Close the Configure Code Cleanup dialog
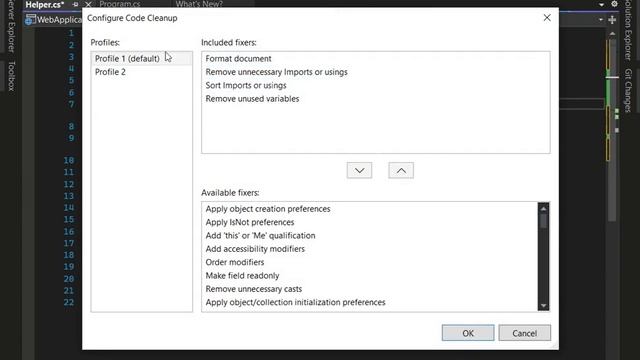 (547, 18)
